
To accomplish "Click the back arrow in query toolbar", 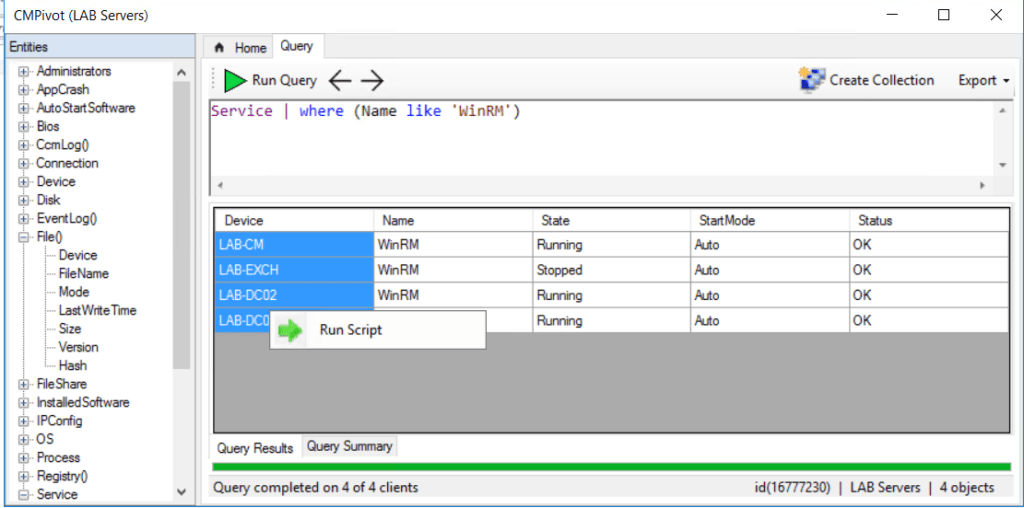I will tap(341, 81).
